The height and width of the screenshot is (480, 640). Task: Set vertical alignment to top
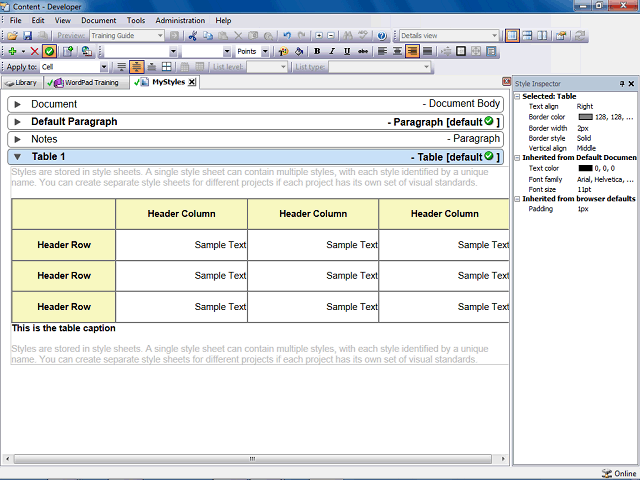click(121, 67)
